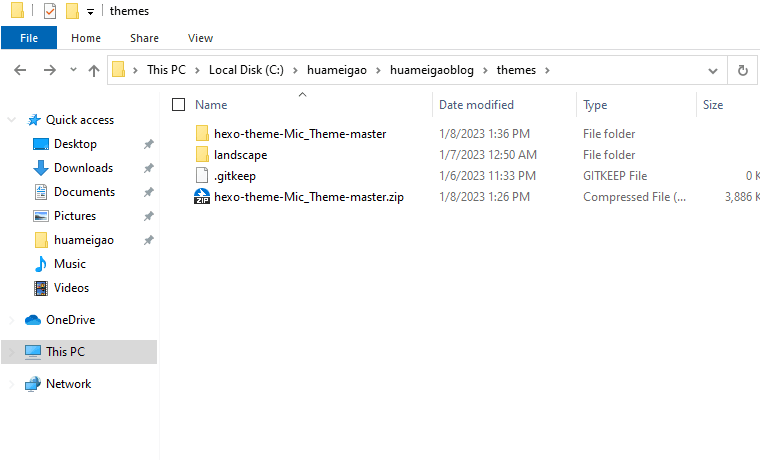Switch to the View ribbon tab
Viewport: 760px width, 460px height.
[x=200, y=38]
